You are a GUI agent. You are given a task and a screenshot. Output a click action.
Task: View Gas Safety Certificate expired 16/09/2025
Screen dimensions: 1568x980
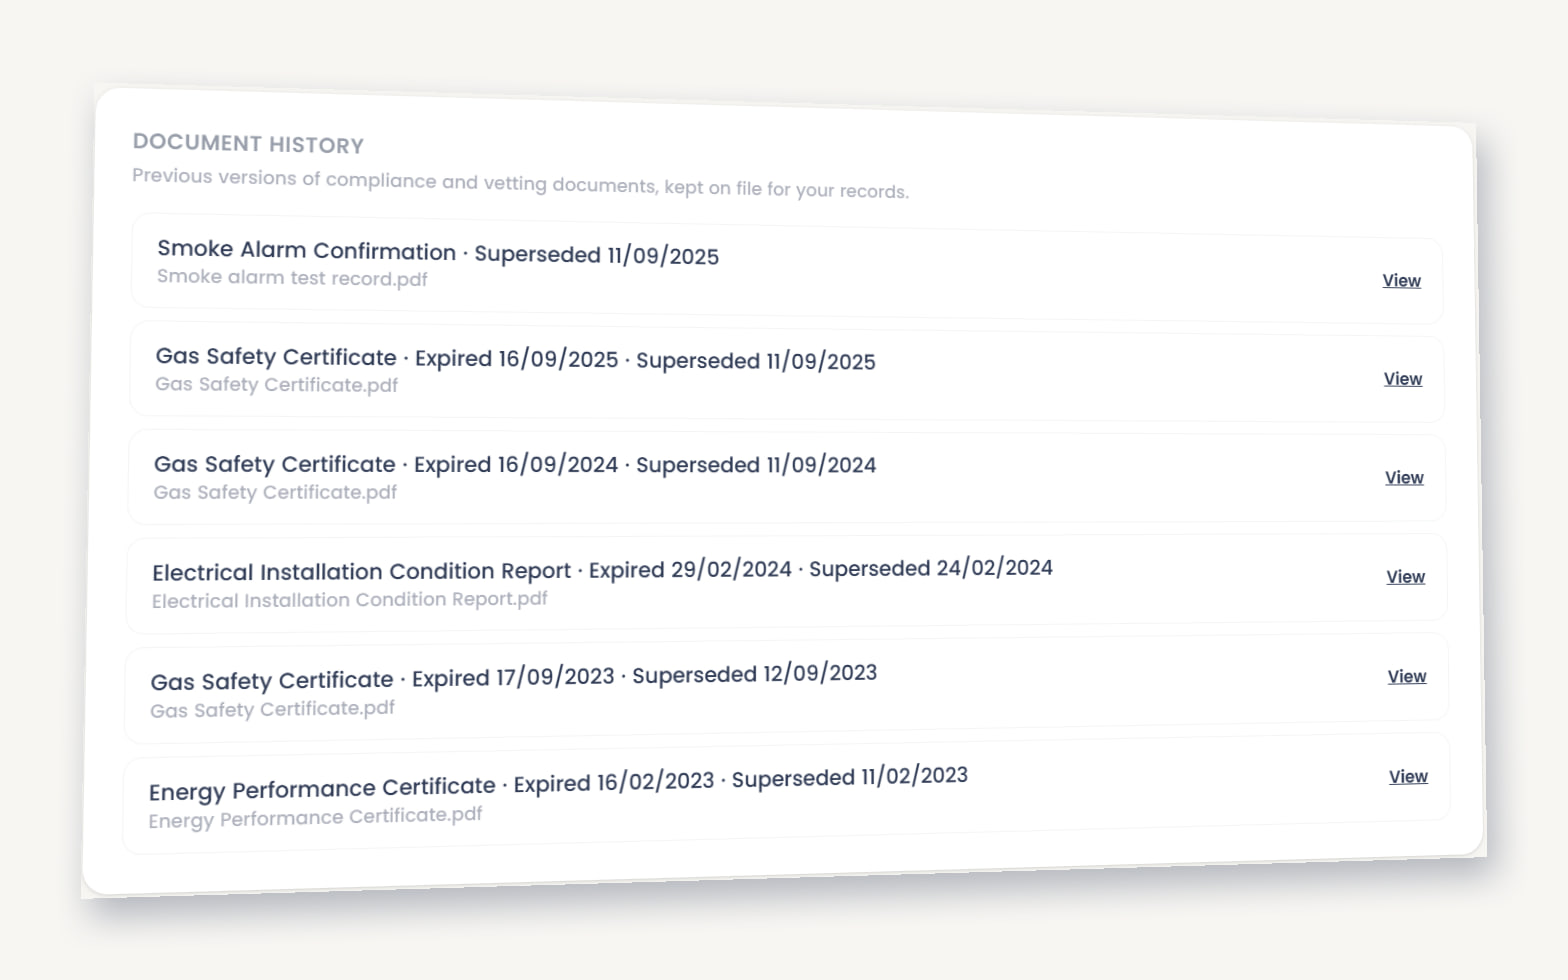1402,379
